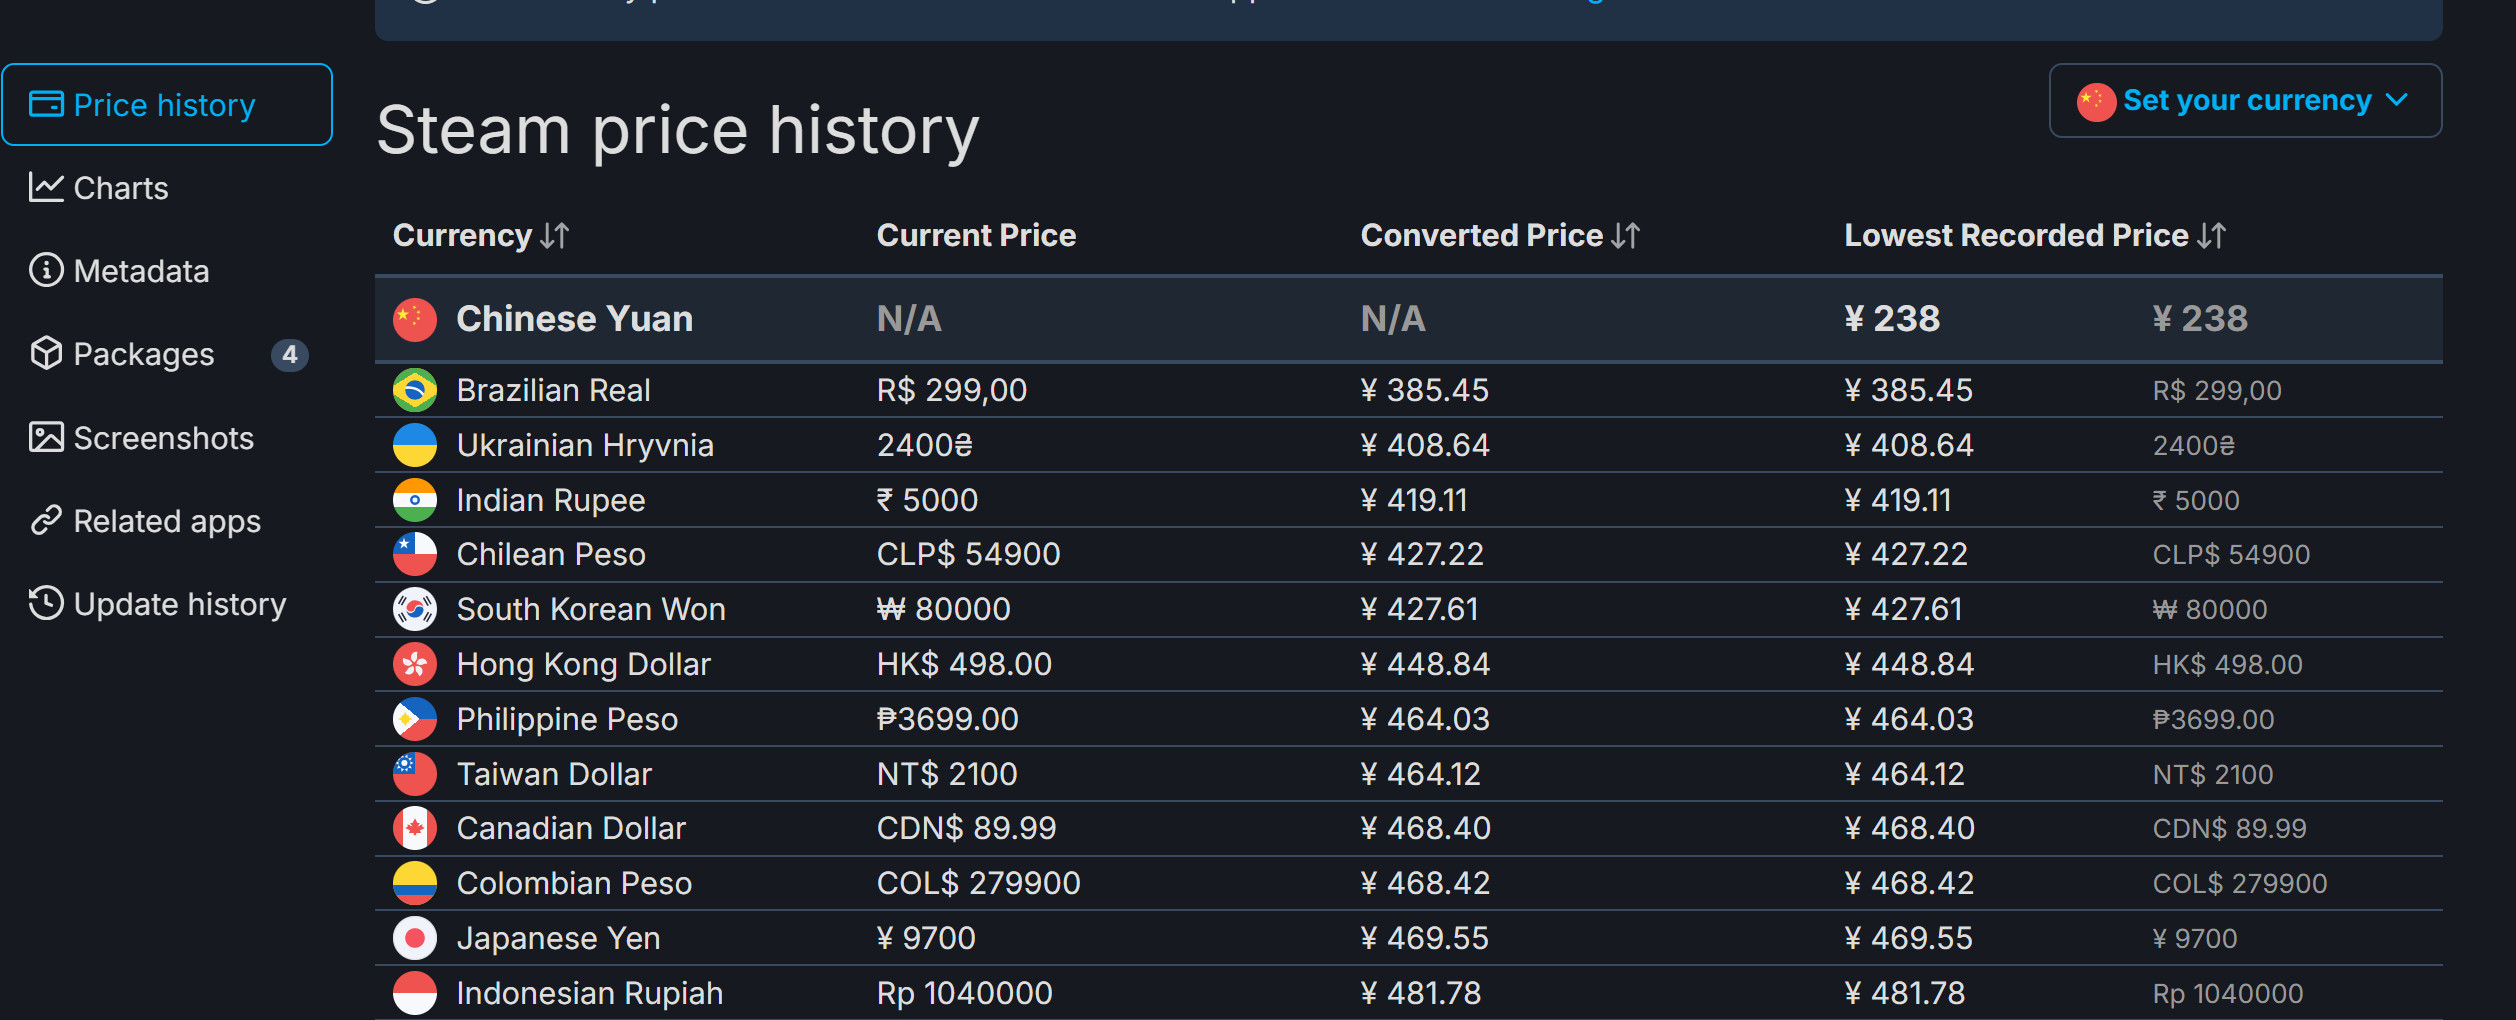Click the Charts line-graph icon

click(x=46, y=187)
